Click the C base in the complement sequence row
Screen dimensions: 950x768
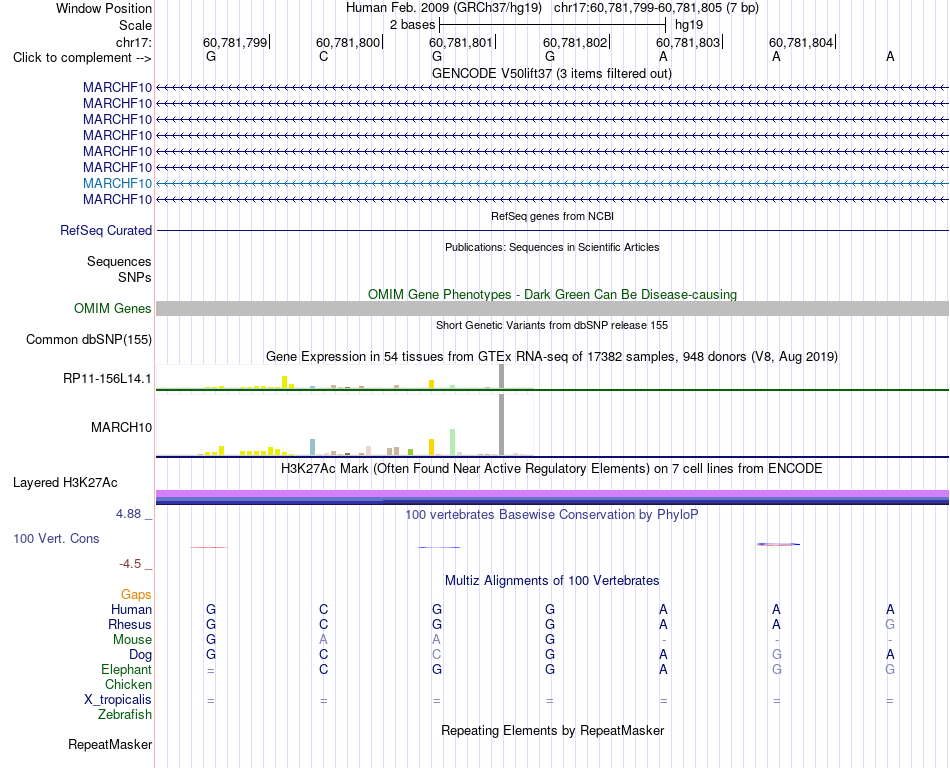click(x=324, y=56)
